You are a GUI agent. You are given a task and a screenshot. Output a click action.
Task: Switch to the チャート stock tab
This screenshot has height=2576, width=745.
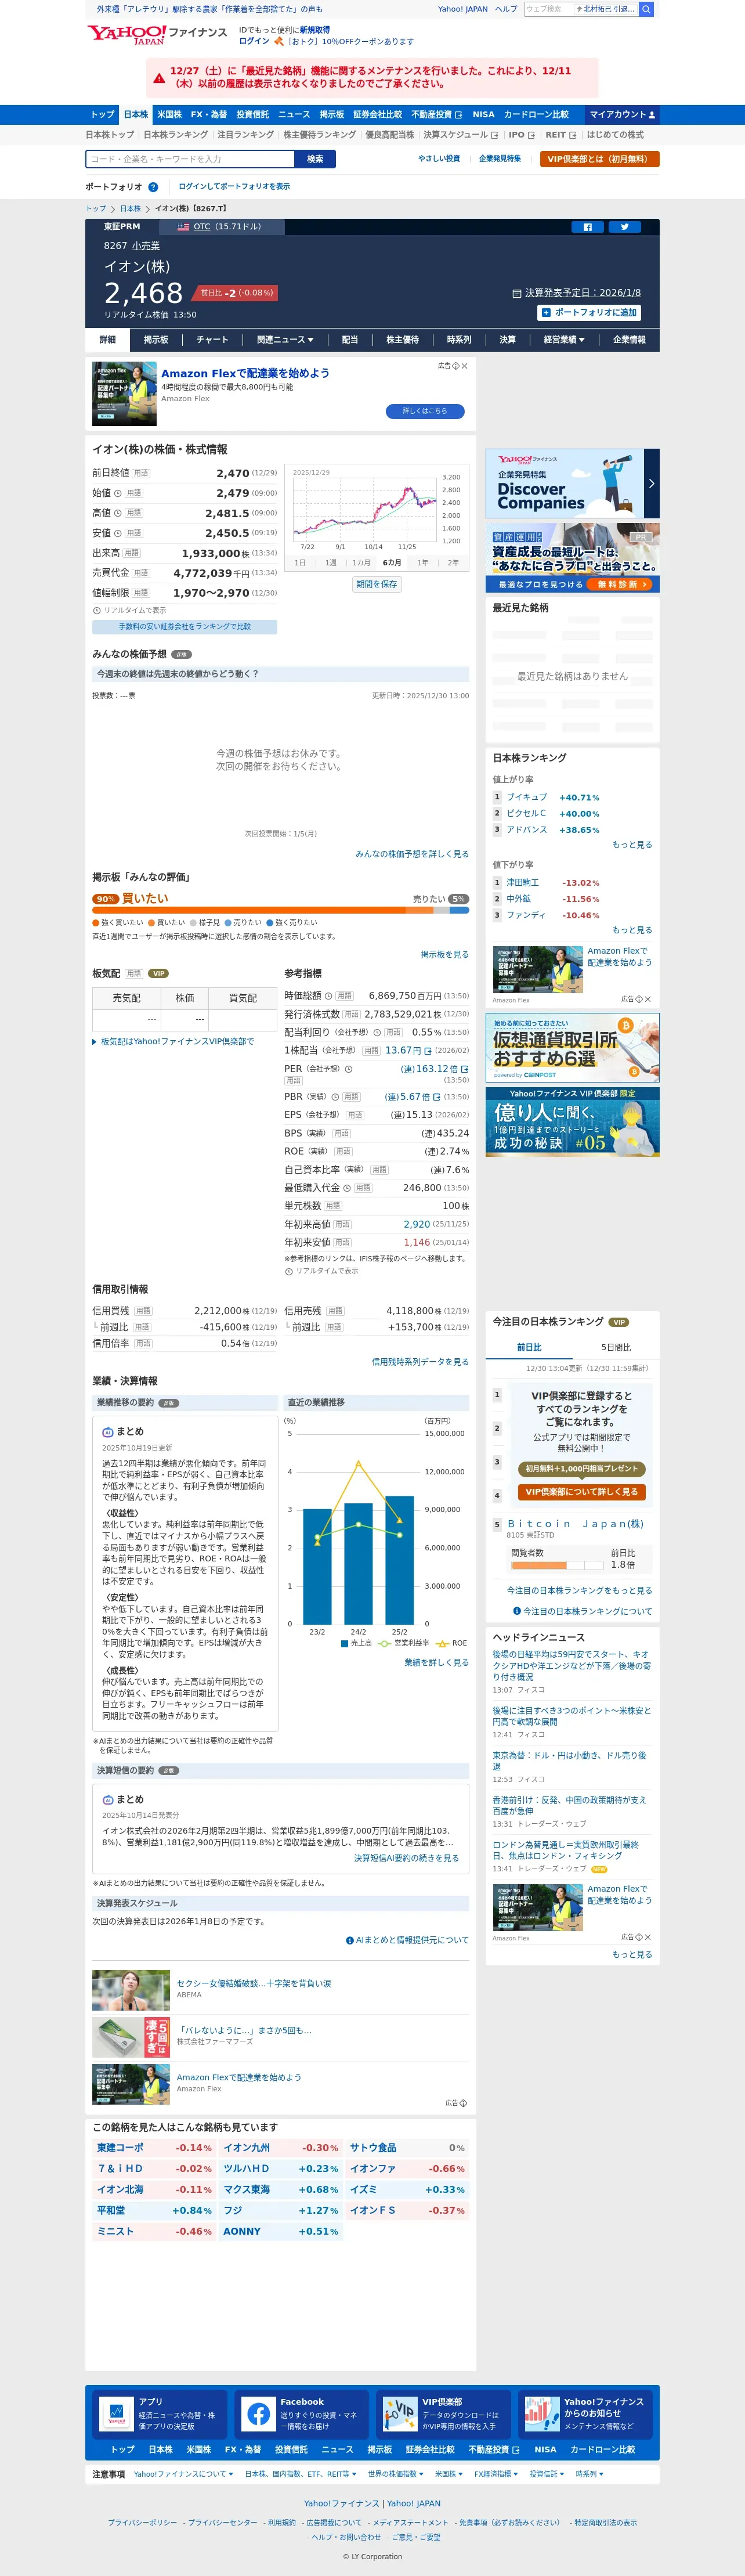pyautogui.click(x=212, y=340)
